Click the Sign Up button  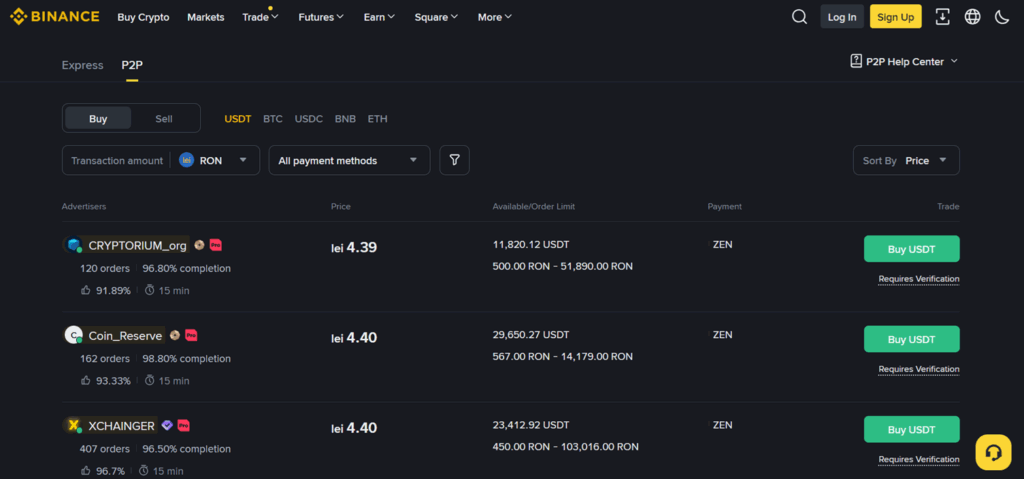point(895,17)
